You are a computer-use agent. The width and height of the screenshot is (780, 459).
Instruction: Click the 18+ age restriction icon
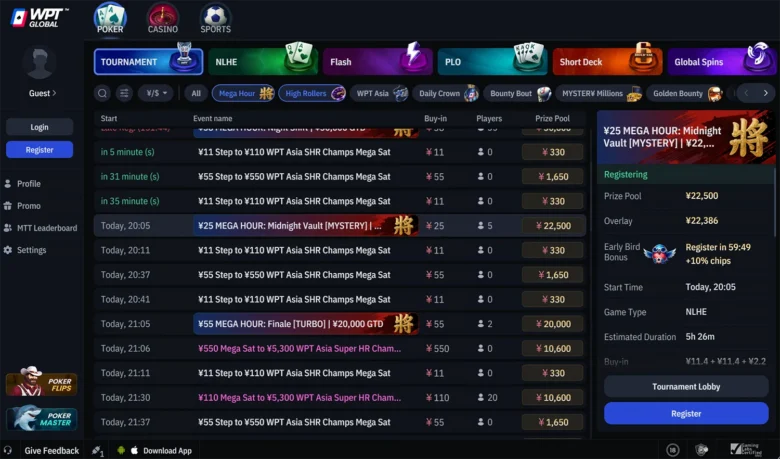(673, 450)
